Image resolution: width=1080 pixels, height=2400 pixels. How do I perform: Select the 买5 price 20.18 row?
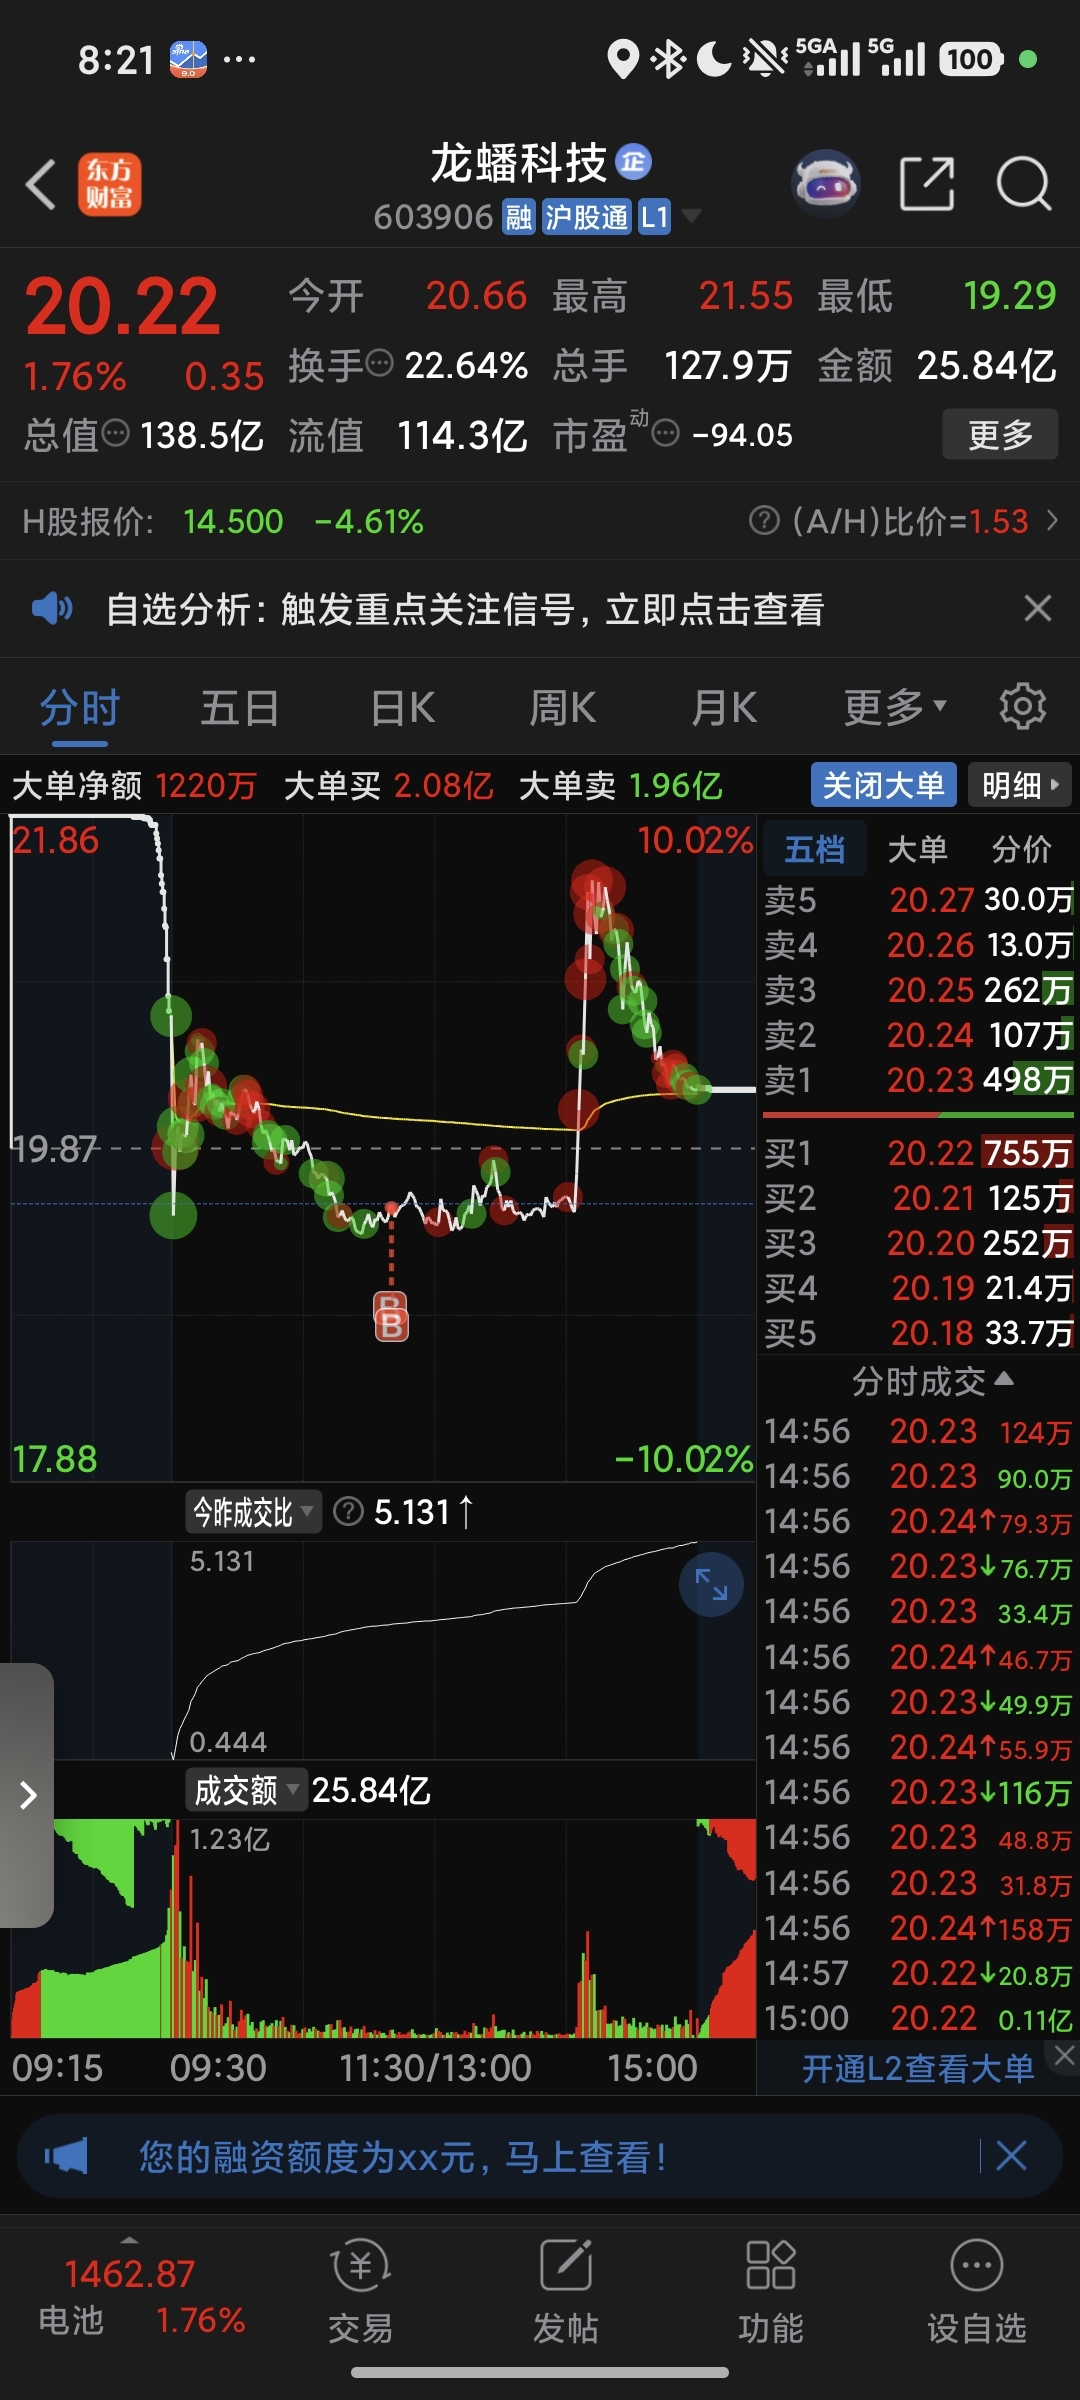pyautogui.click(x=918, y=1333)
